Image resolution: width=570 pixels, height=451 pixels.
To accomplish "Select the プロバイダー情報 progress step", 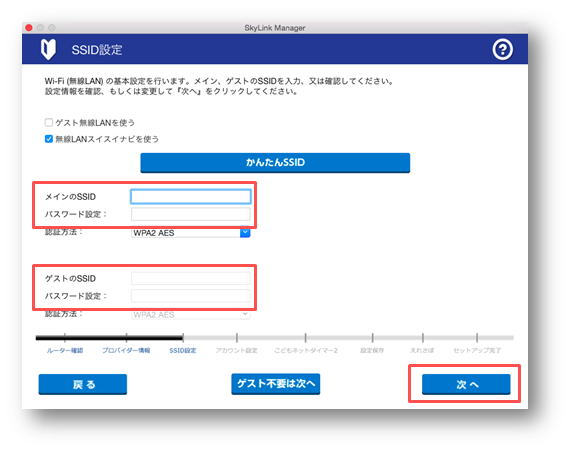I will coord(126,350).
